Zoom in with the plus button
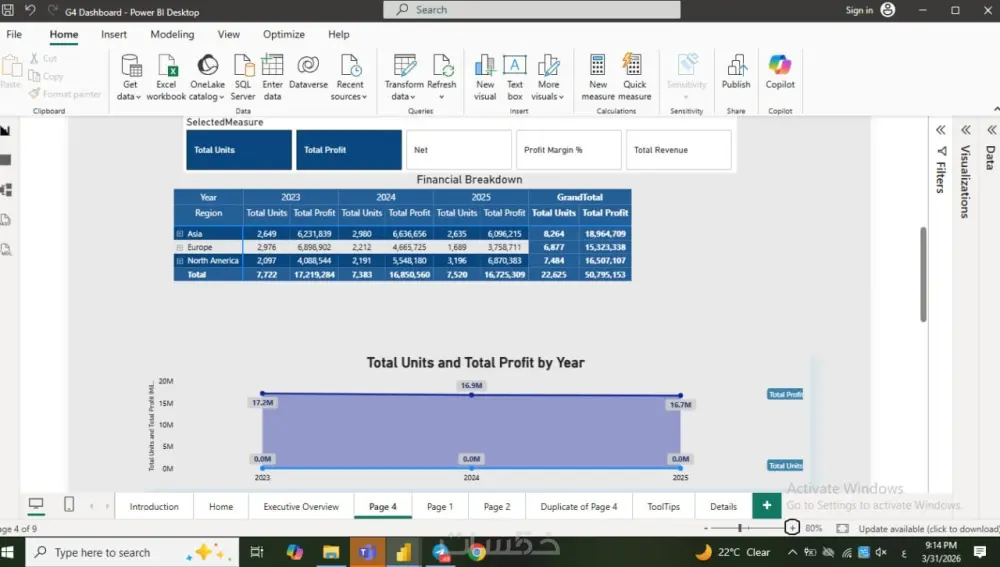The image size is (1000, 567). point(791,527)
